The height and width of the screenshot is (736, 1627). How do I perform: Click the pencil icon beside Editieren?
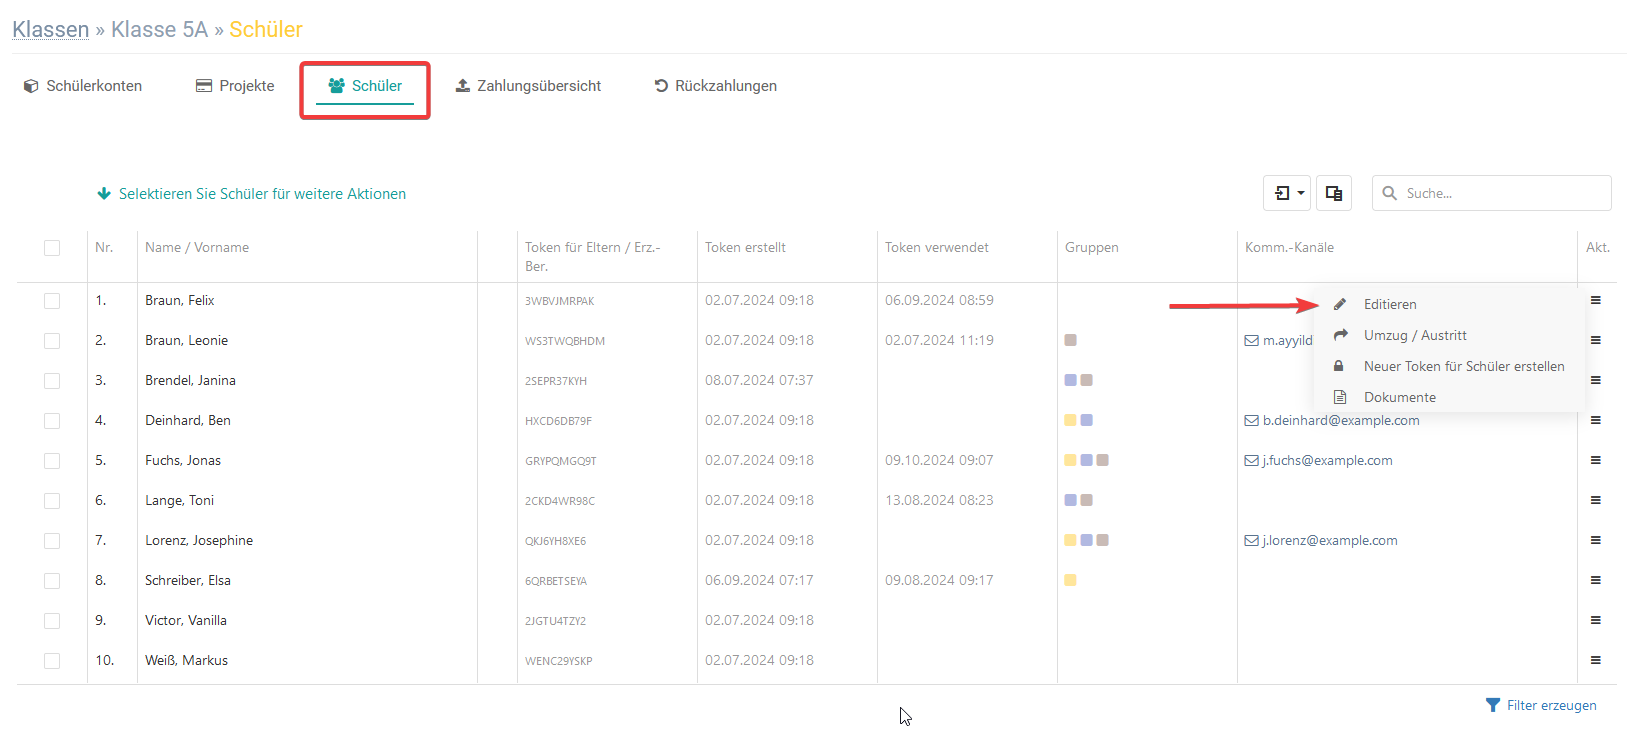[1340, 304]
